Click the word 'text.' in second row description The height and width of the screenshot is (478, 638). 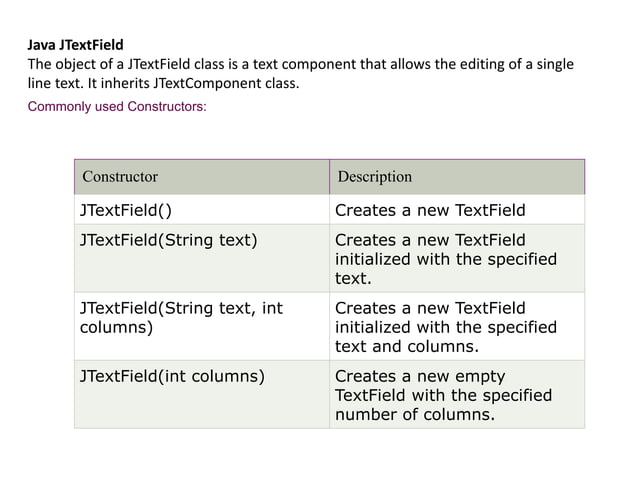353,278
